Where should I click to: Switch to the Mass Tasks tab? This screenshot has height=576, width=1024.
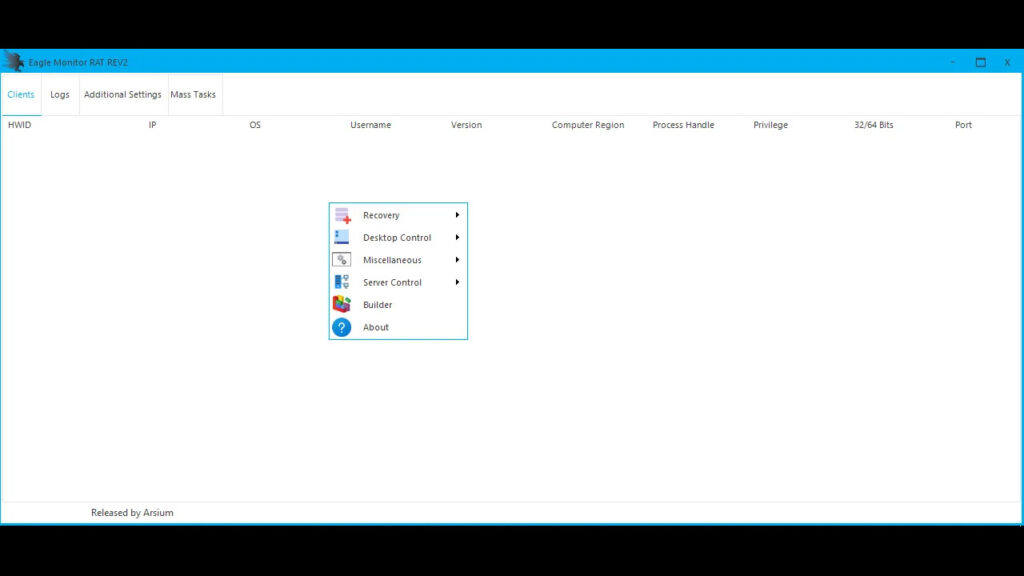point(193,95)
